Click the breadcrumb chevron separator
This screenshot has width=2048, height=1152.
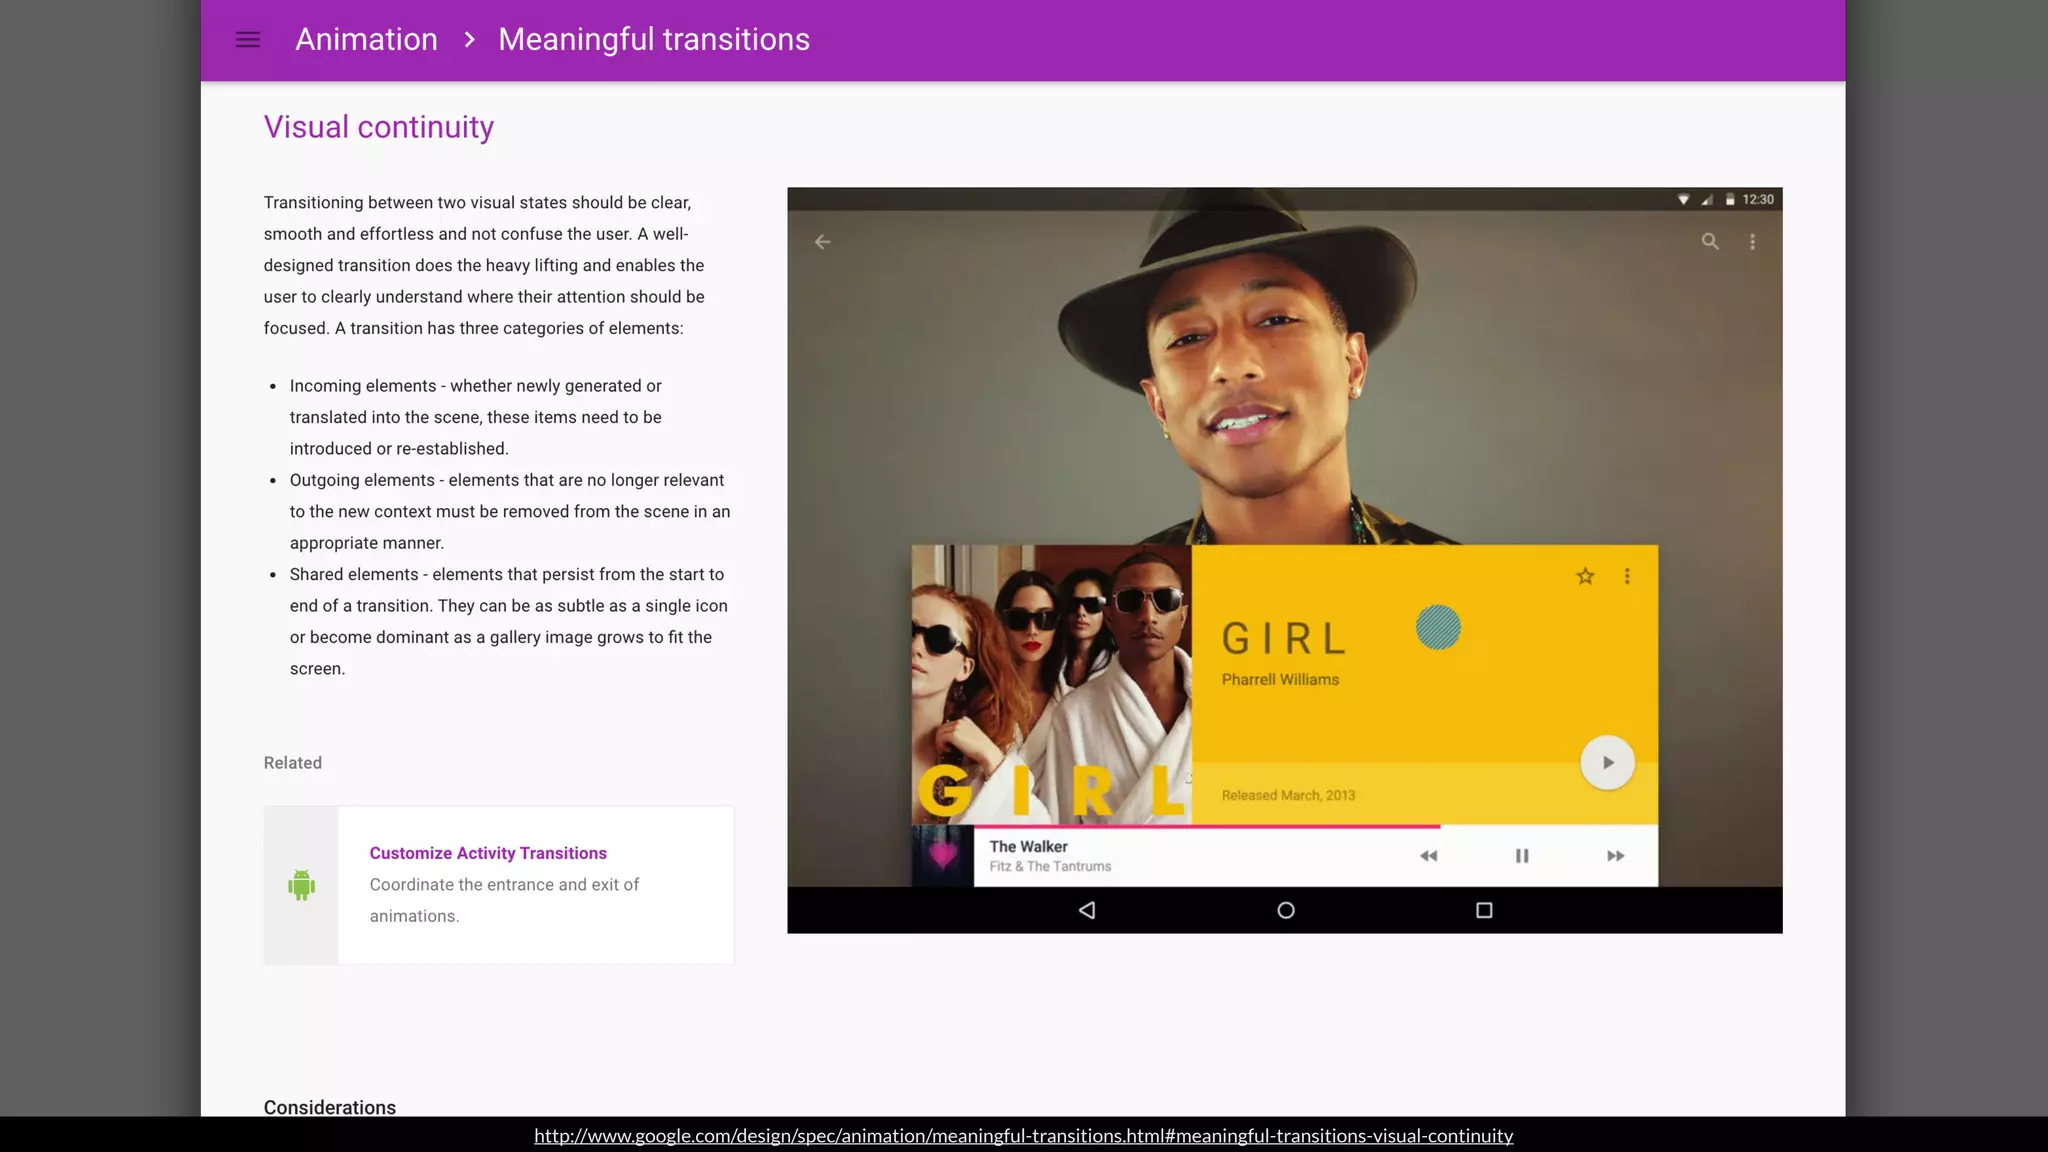(x=469, y=40)
